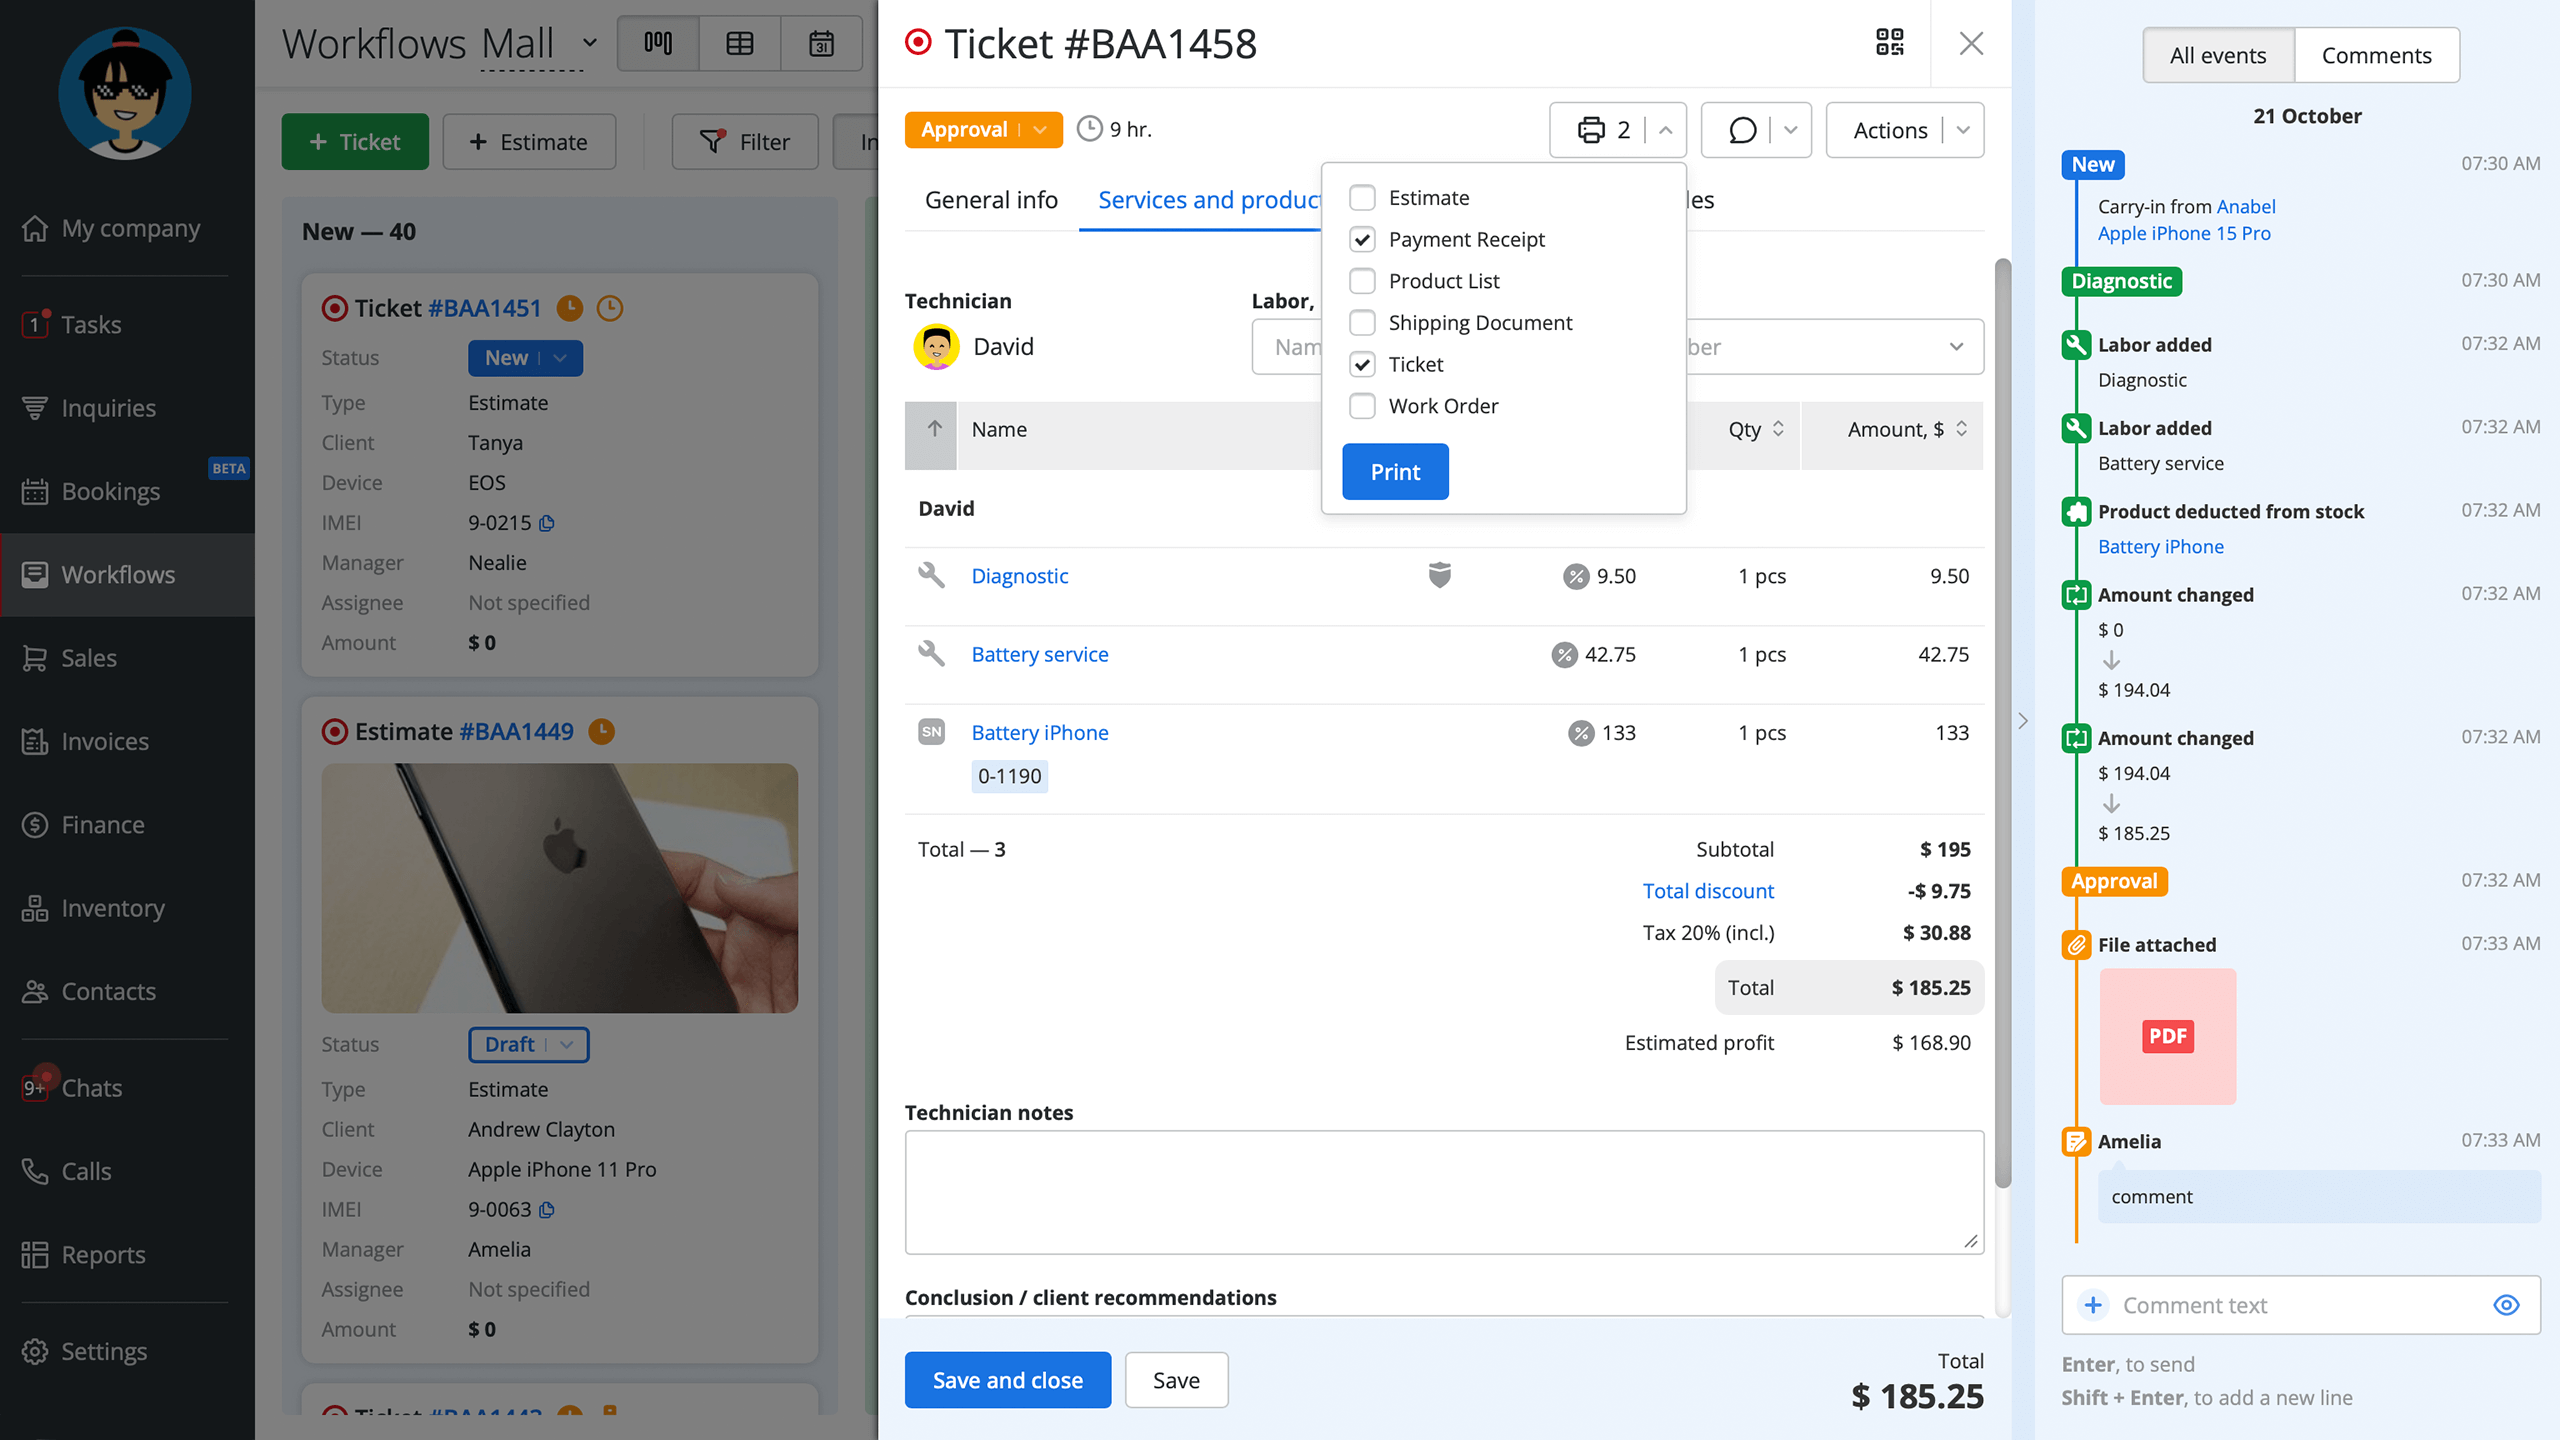Open the Actions dropdown arrow

pyautogui.click(x=1963, y=130)
